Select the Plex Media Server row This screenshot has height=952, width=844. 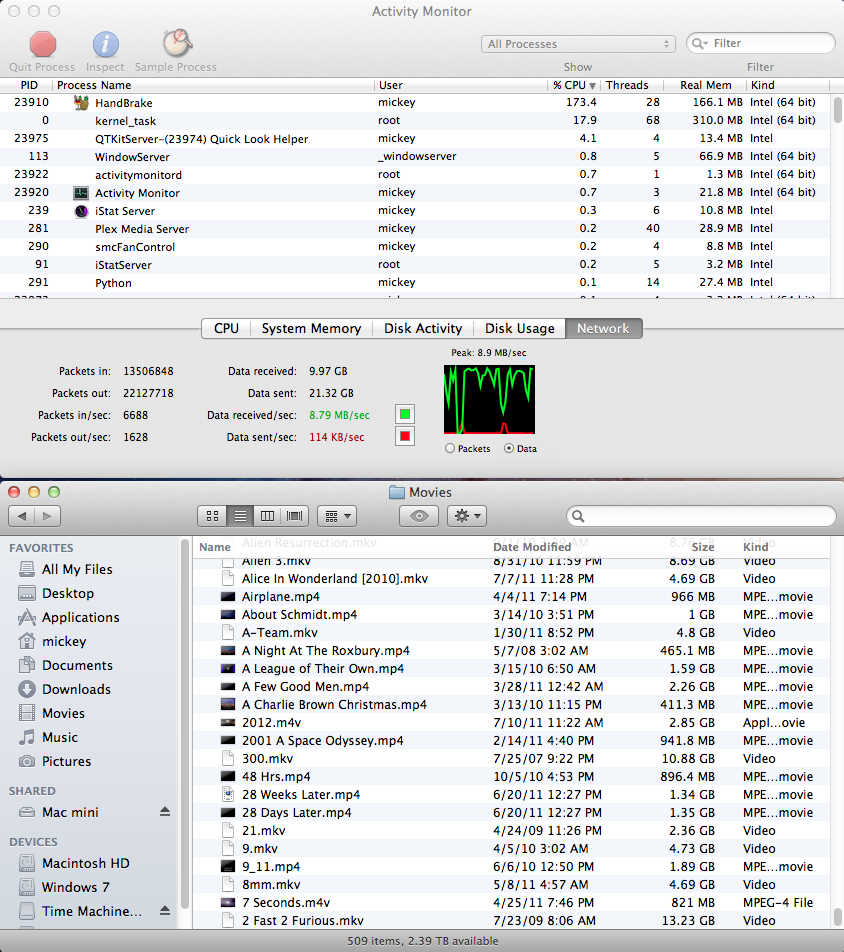(x=416, y=228)
